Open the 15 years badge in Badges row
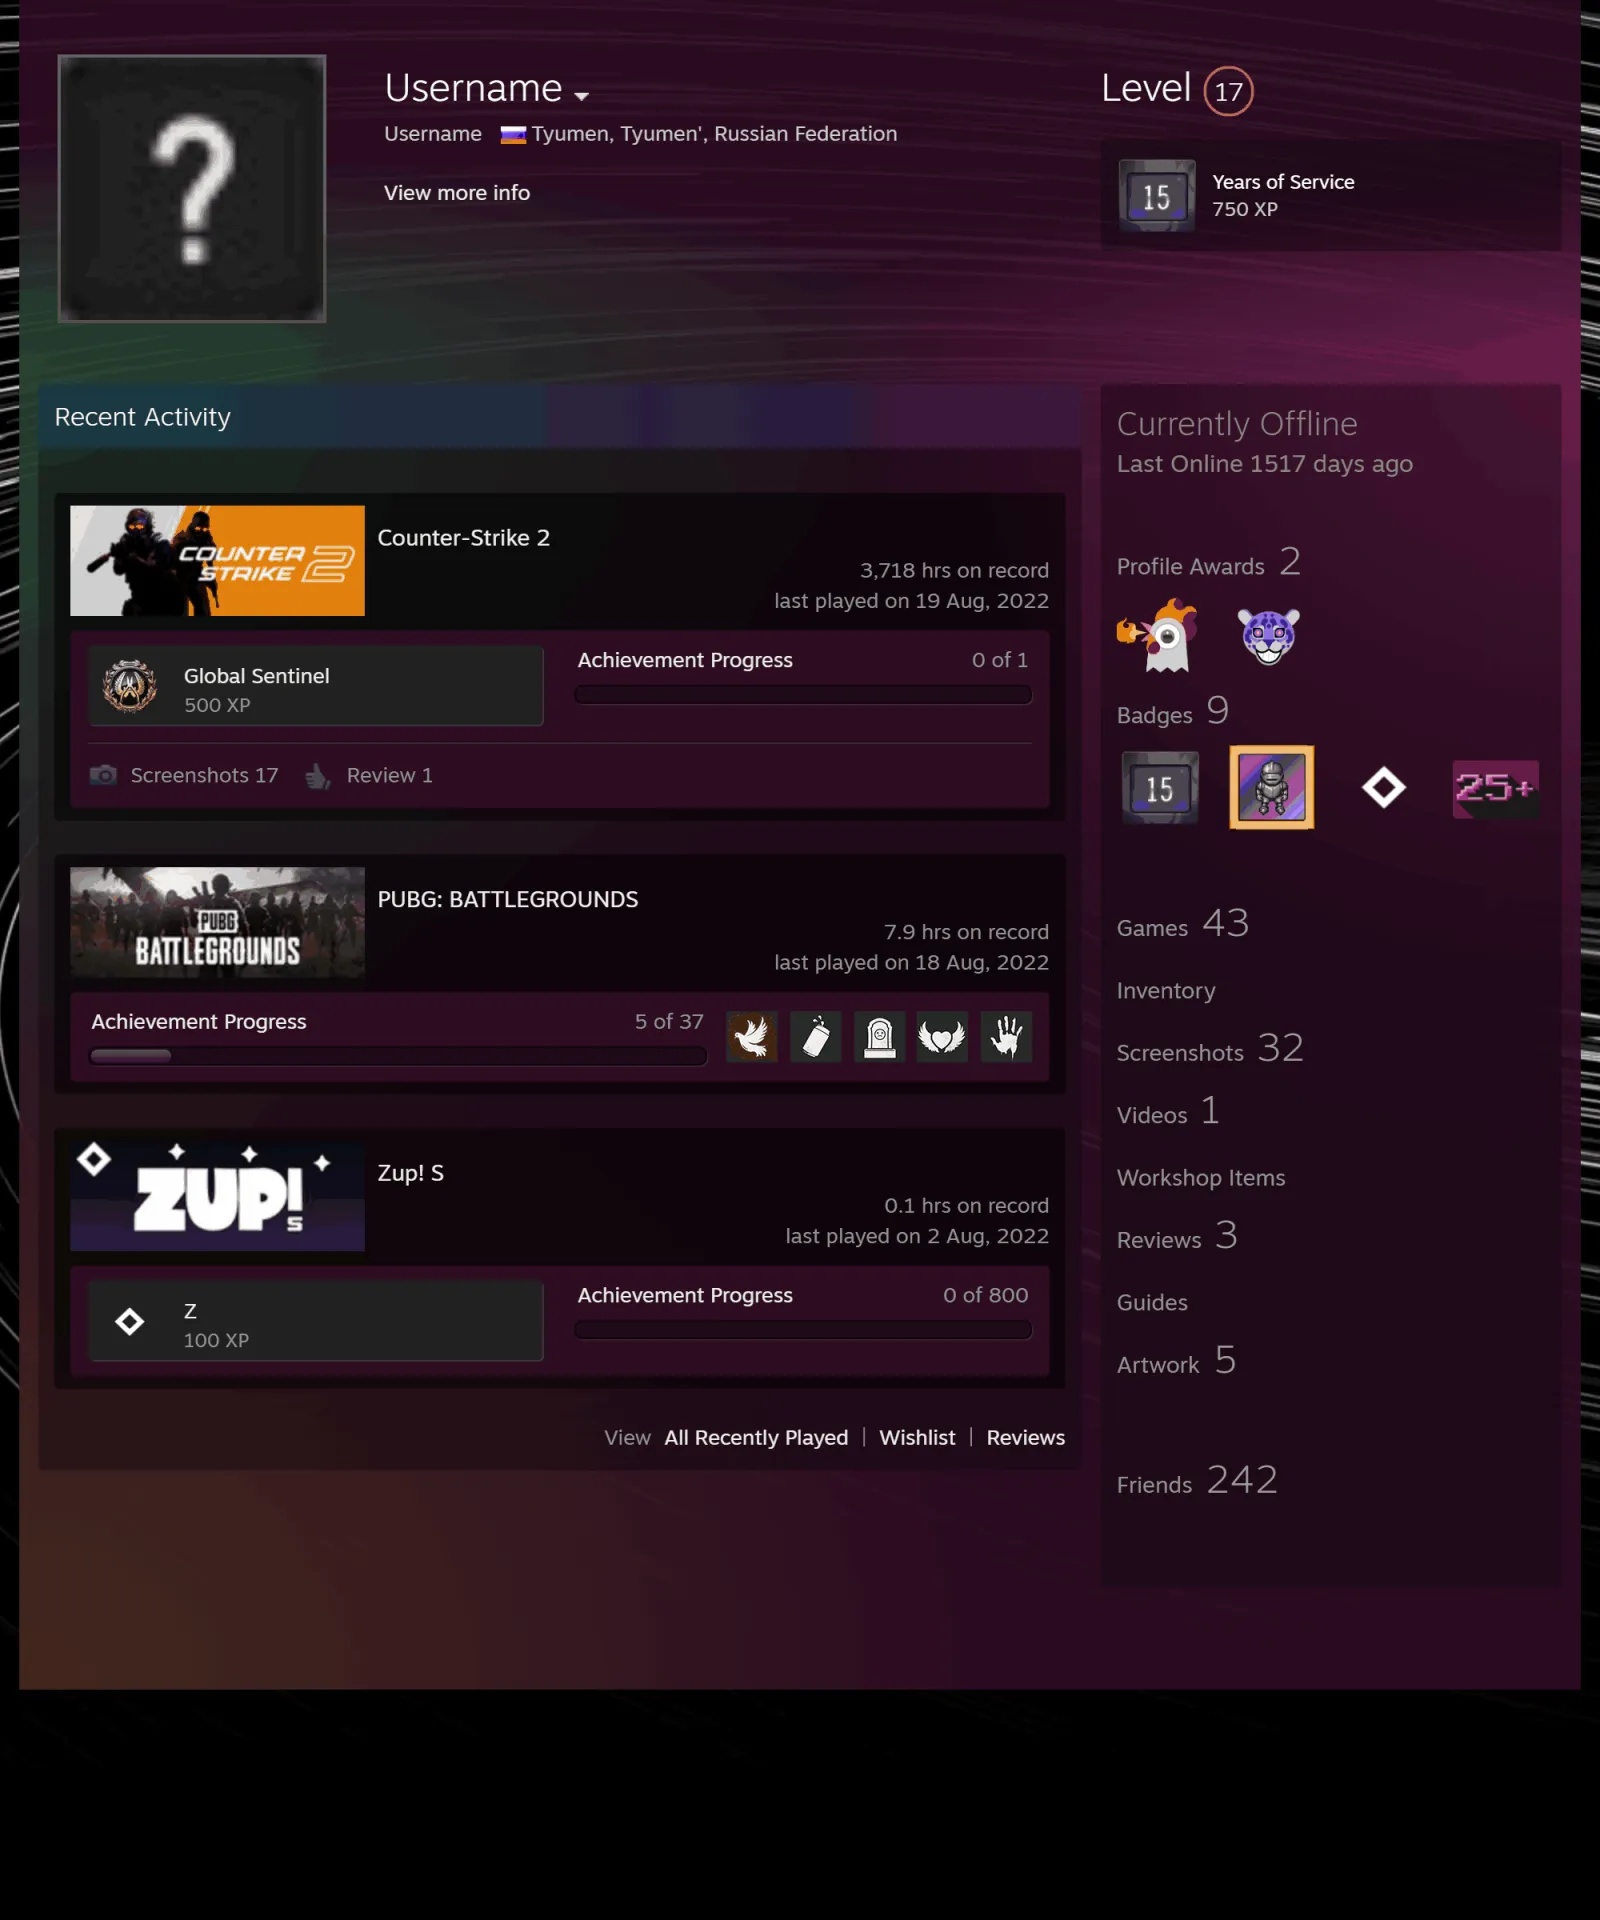This screenshot has width=1600, height=1920. [1160, 788]
